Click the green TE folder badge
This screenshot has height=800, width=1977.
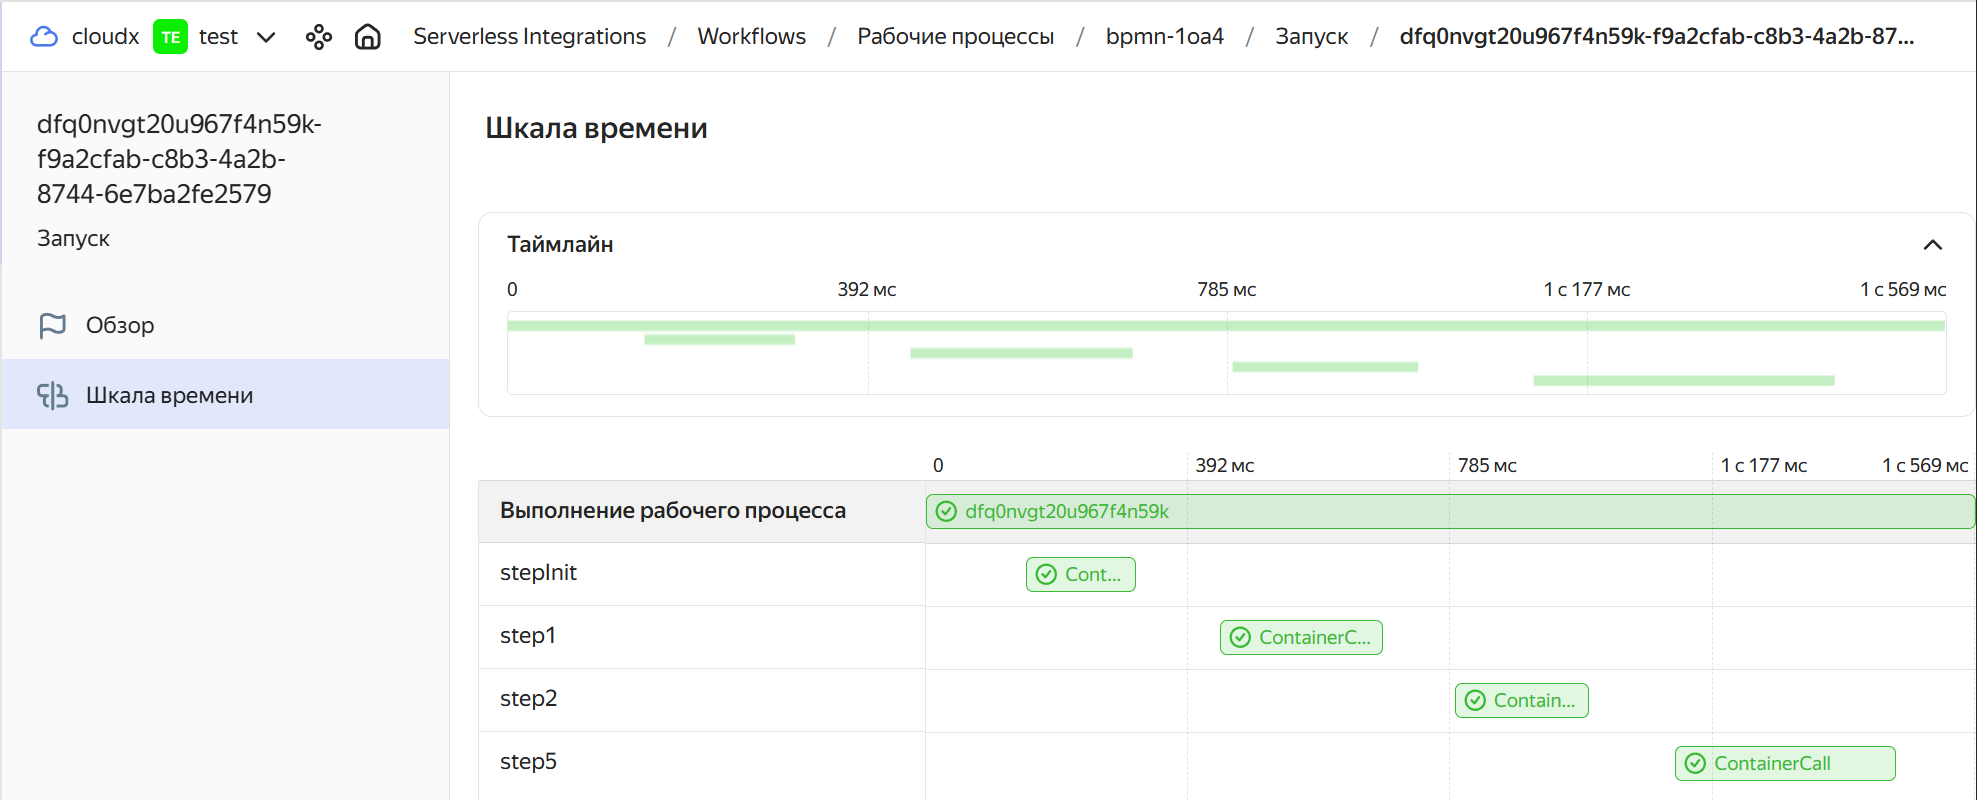[170, 37]
